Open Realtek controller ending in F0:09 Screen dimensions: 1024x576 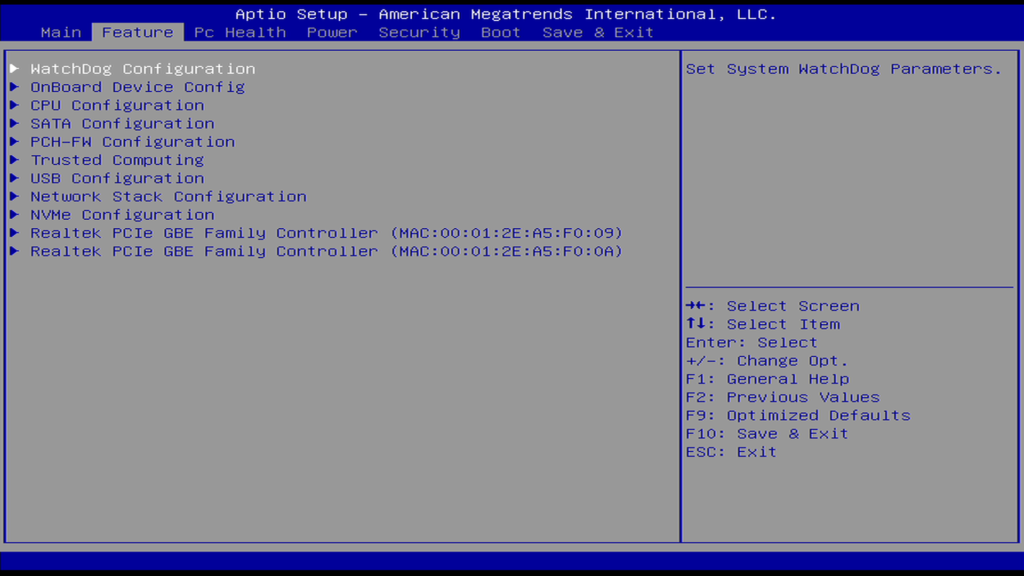point(326,233)
